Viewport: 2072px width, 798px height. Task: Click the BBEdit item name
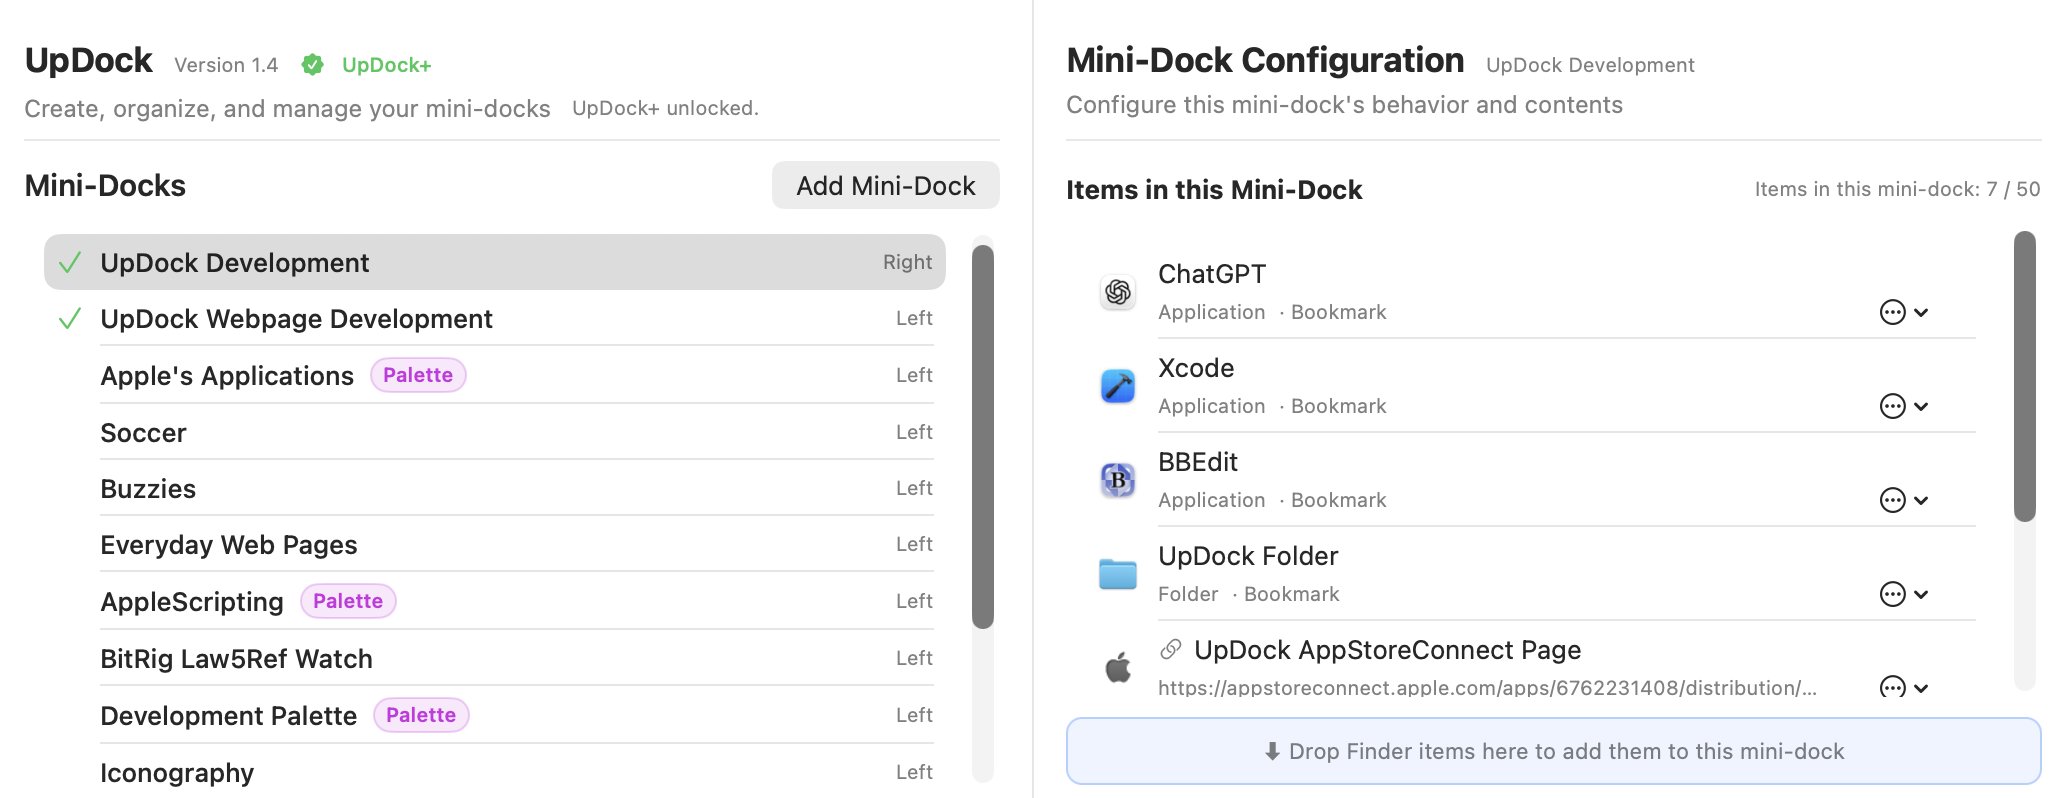pyautogui.click(x=1198, y=462)
